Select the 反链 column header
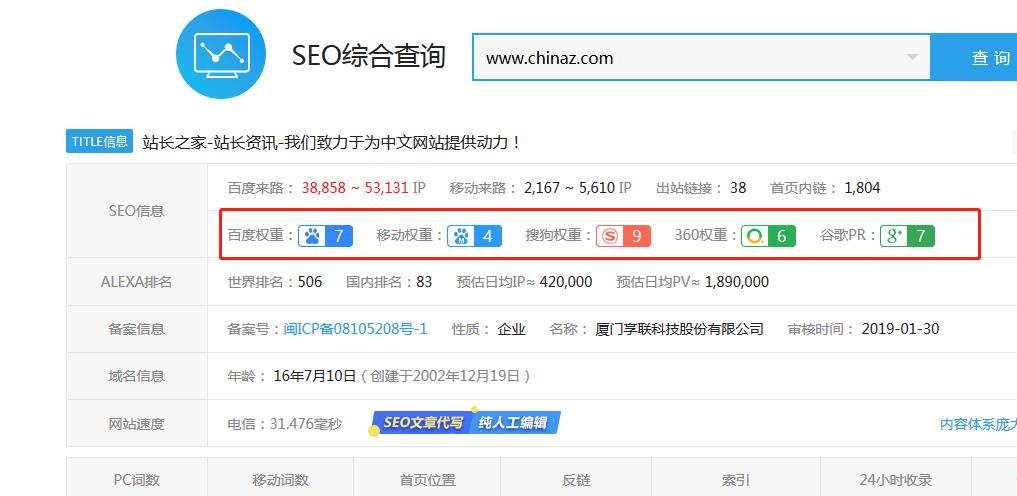The height and width of the screenshot is (496, 1017). click(x=576, y=480)
